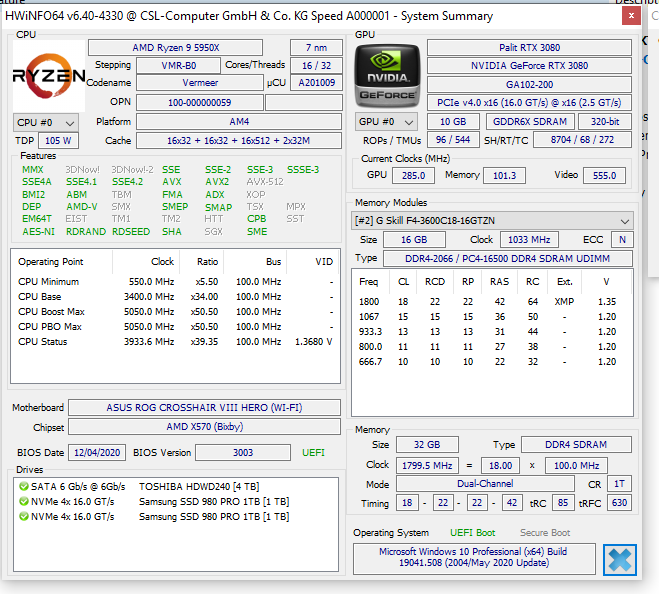
Task: Click the BIOS date 12/04/2020 field
Action: (x=97, y=453)
